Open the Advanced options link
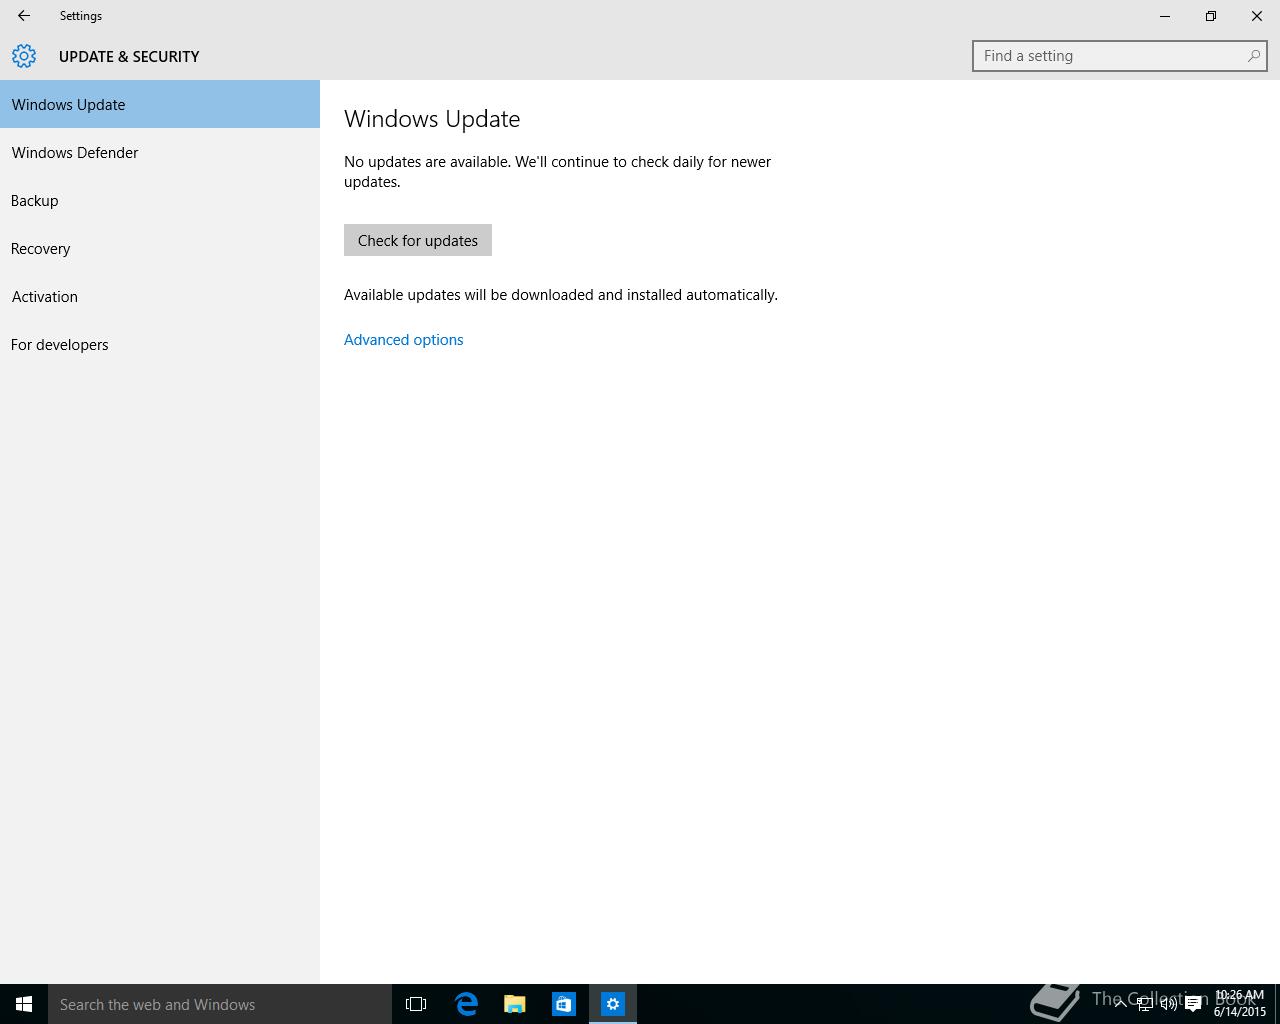 point(403,340)
